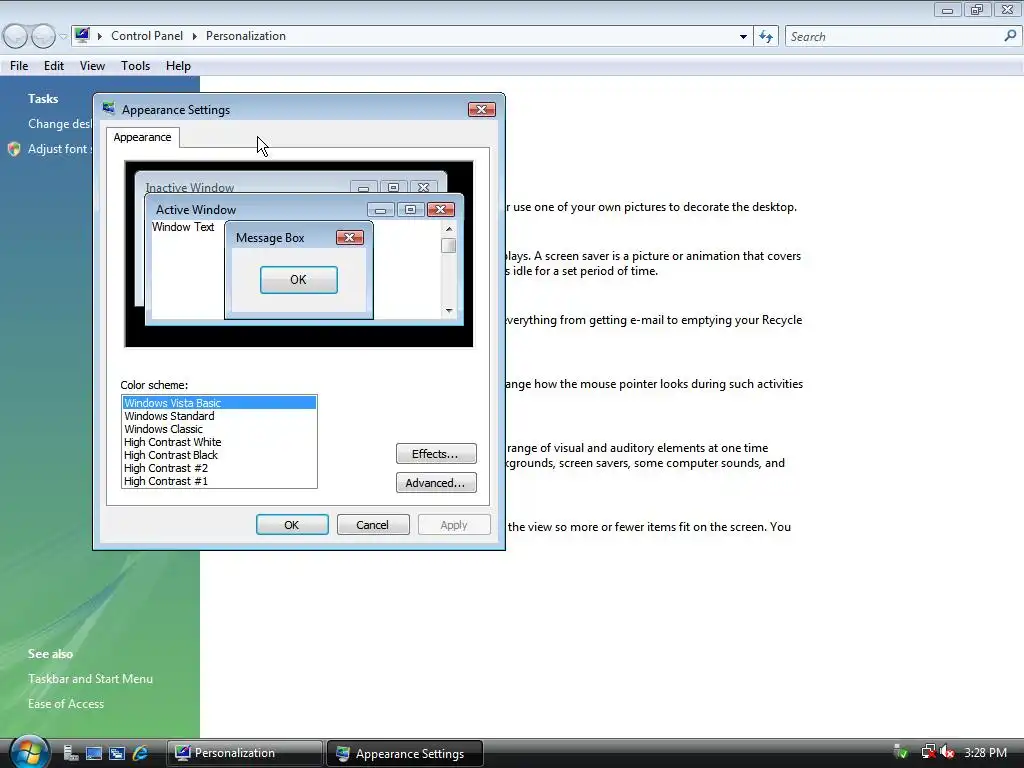This screenshot has height=768, width=1024.
Task: Select High Contrast #2 scheme
Action: point(219,468)
